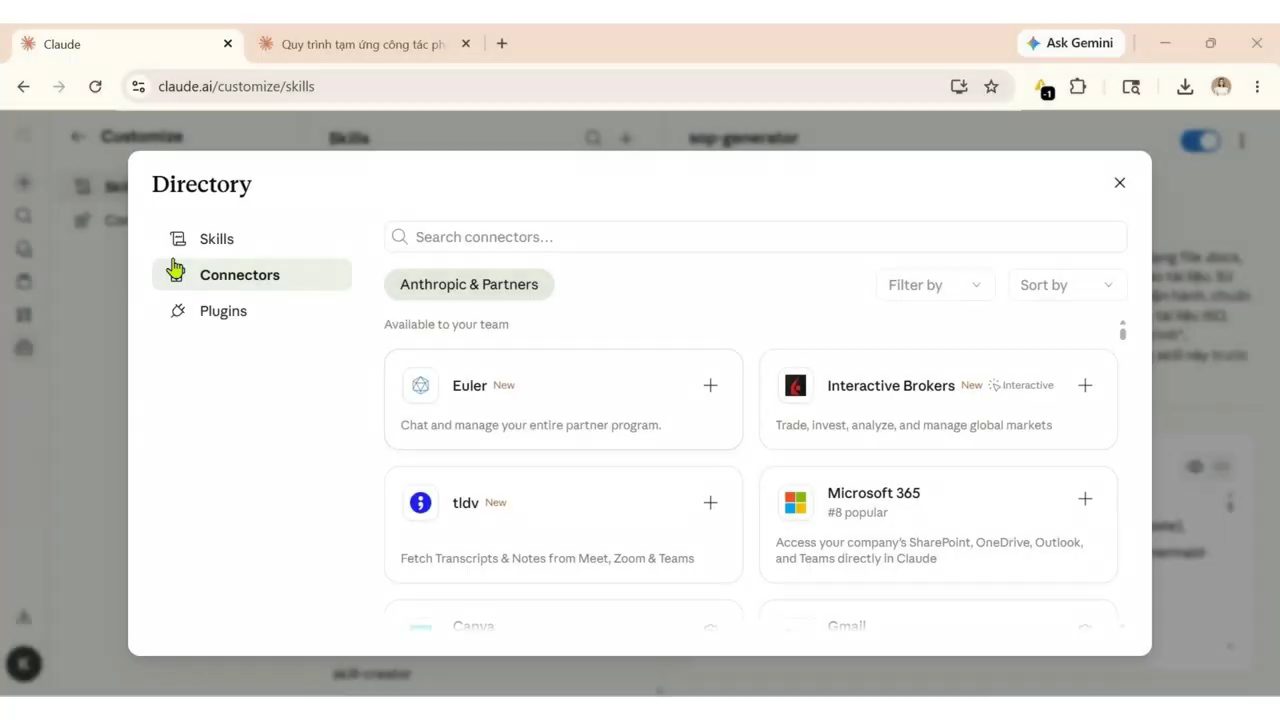
Task: Click the install app icon in address bar
Action: pyautogui.click(x=959, y=87)
